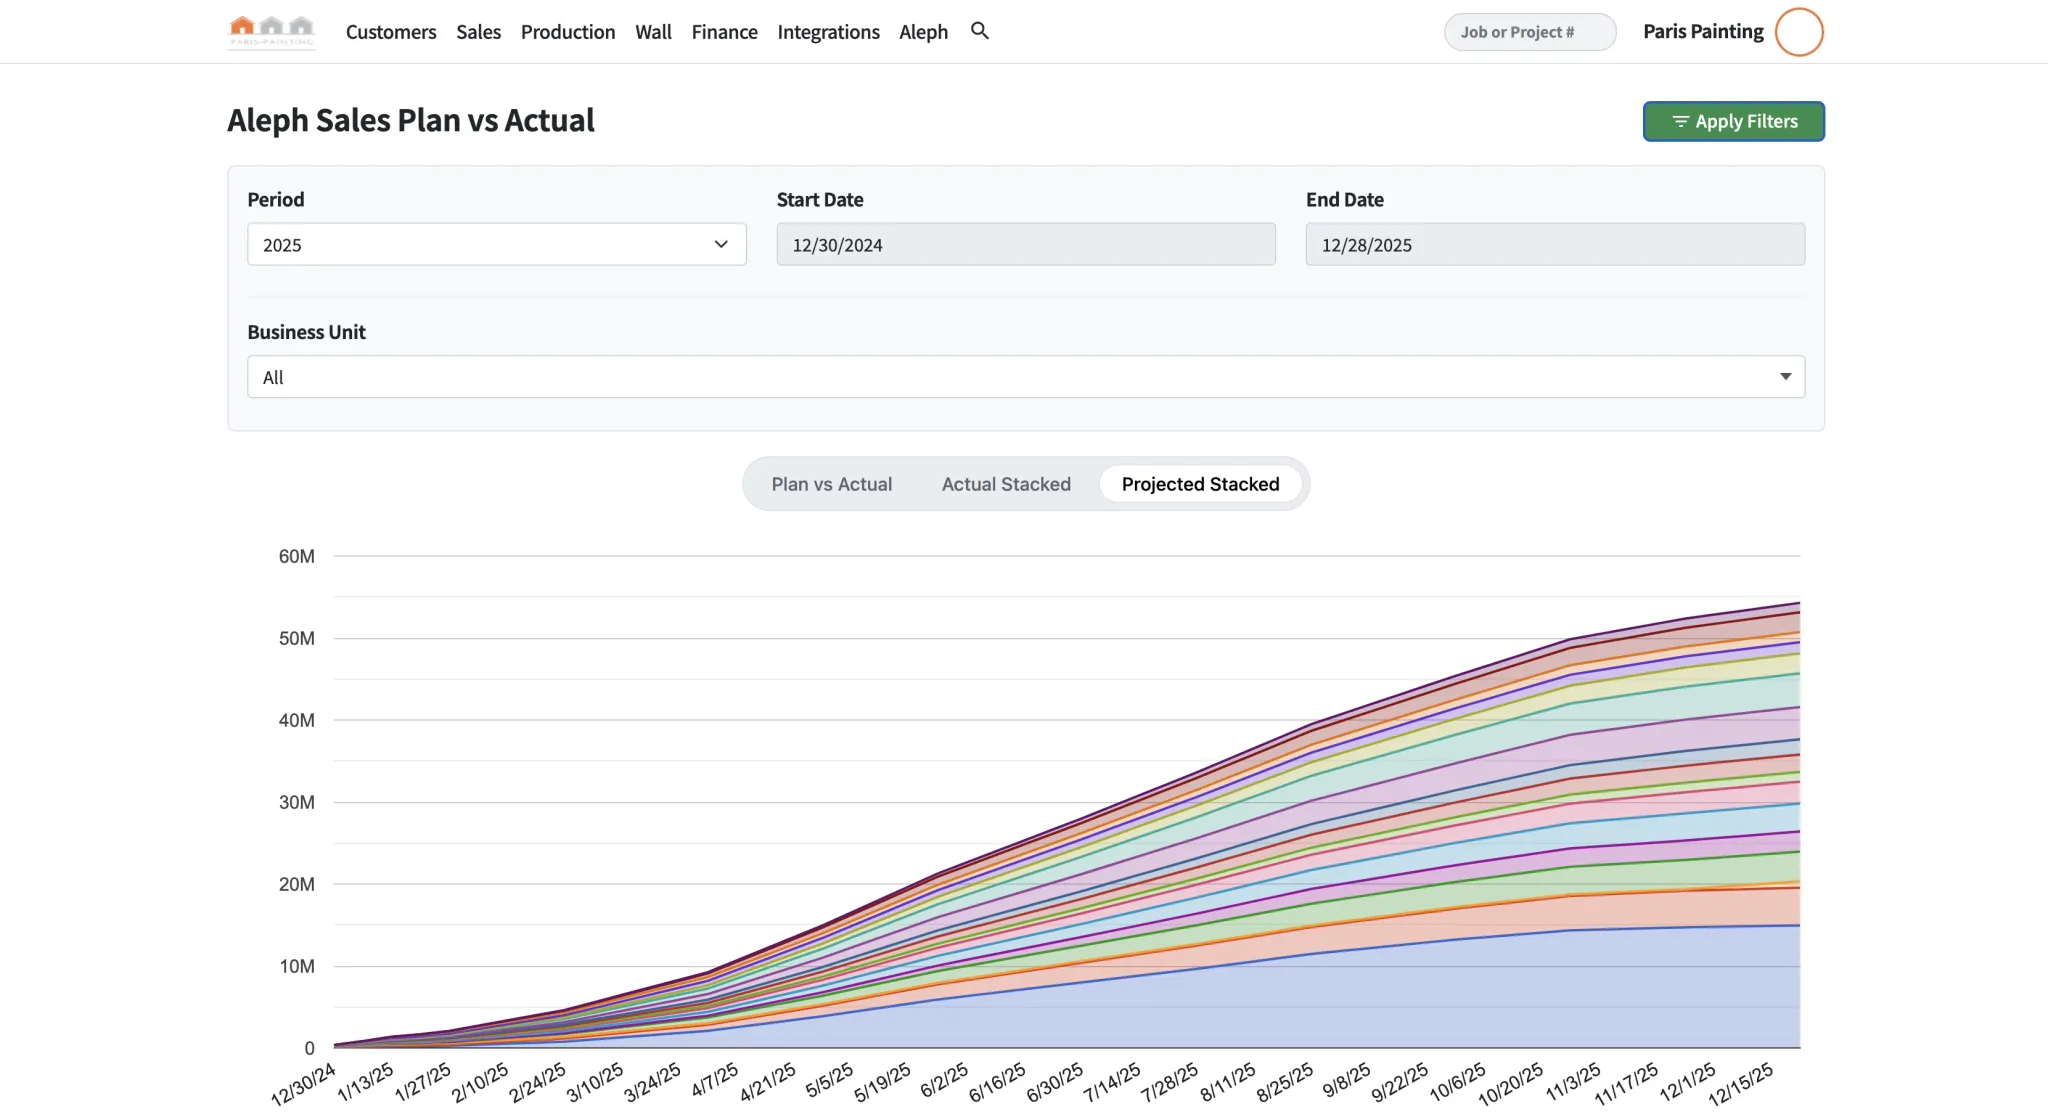Switch chart view to Plan vs Actual
This screenshot has height=1117, width=2048.
point(831,484)
